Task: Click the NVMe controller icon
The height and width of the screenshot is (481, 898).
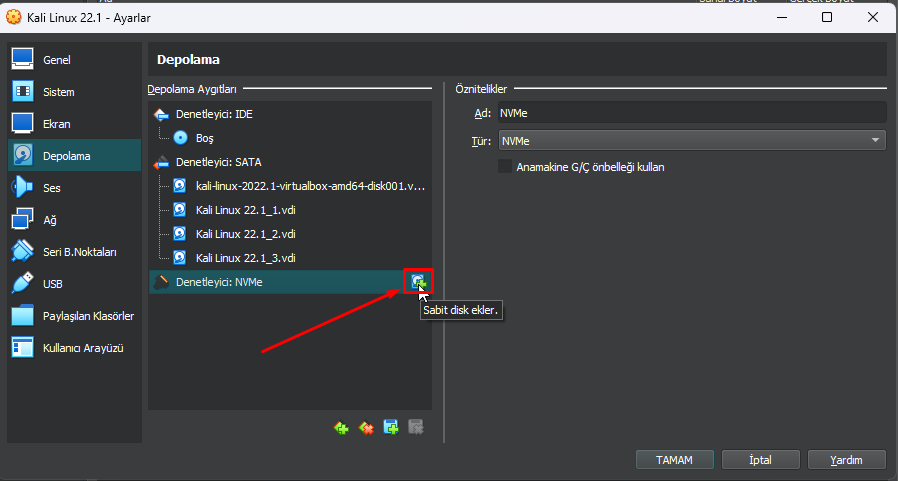Action: [162, 282]
